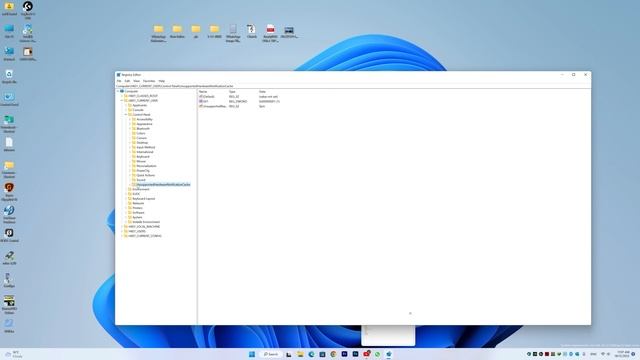Open WhatsApp from the taskbar
The width and height of the screenshot is (640, 360).
coord(378,354)
